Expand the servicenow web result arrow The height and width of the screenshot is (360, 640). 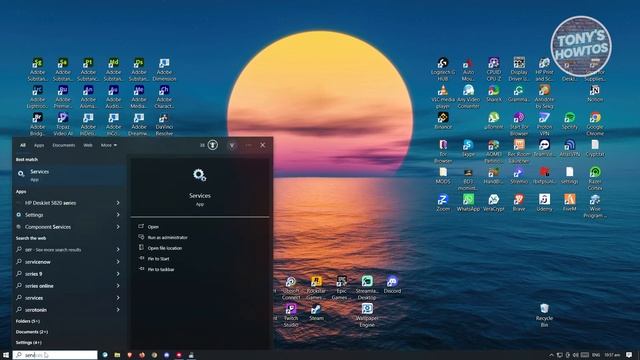(x=118, y=262)
